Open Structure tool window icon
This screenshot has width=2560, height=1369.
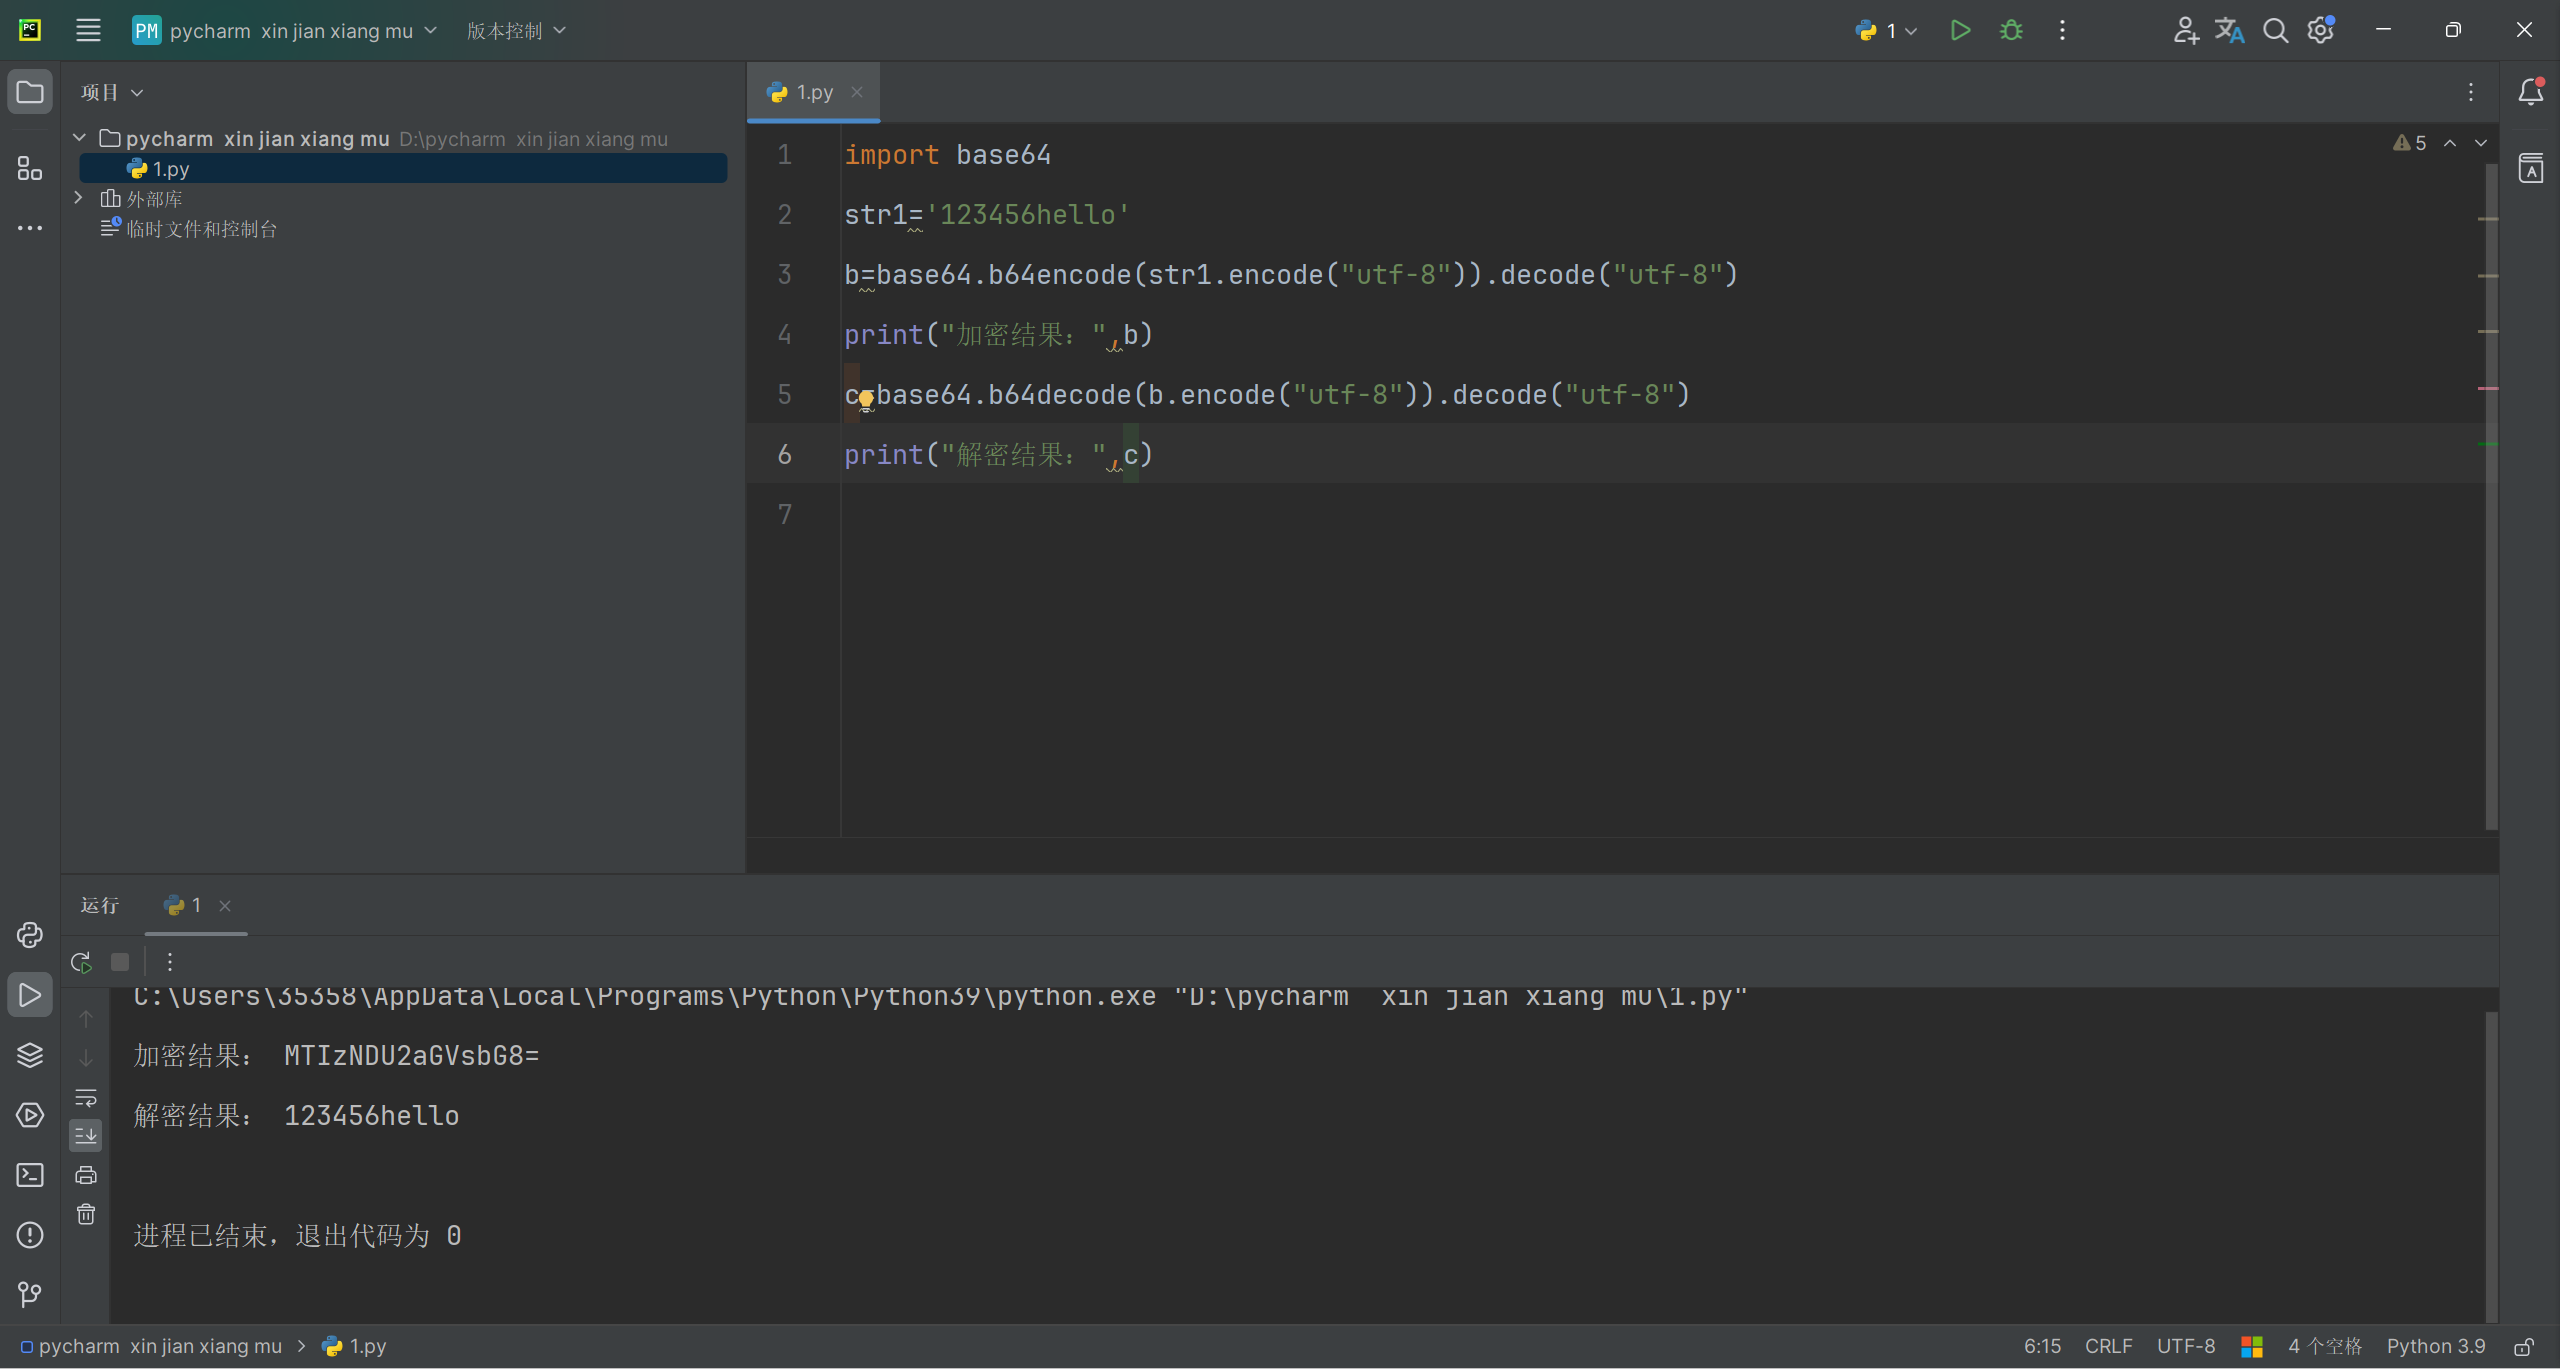tap(30, 168)
